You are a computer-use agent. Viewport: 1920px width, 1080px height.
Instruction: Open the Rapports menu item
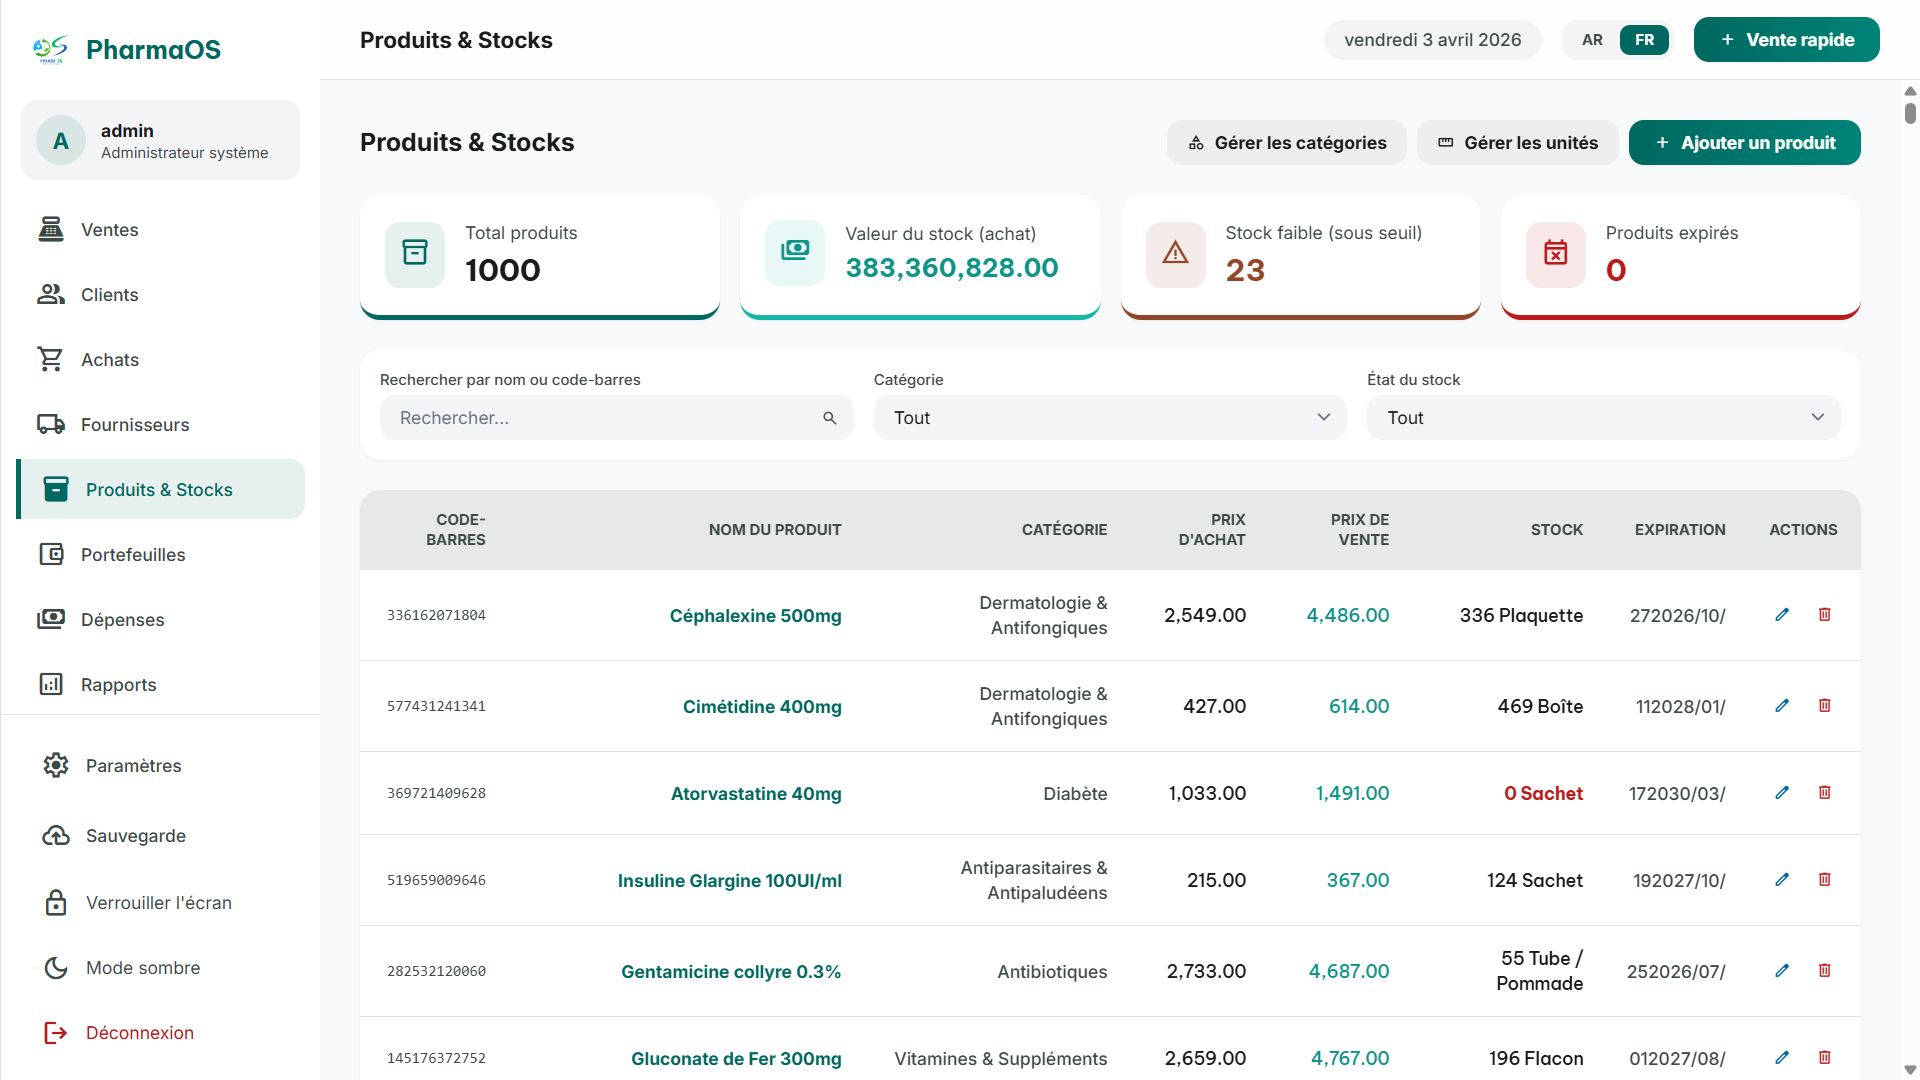(x=118, y=685)
